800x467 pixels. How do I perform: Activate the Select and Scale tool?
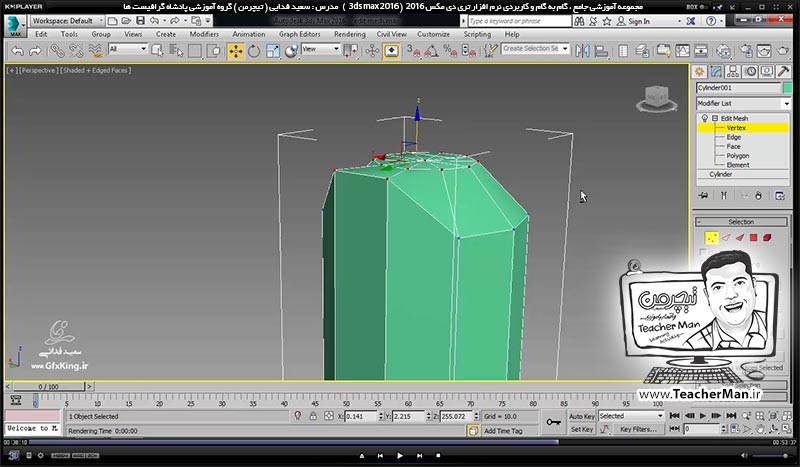pos(272,51)
